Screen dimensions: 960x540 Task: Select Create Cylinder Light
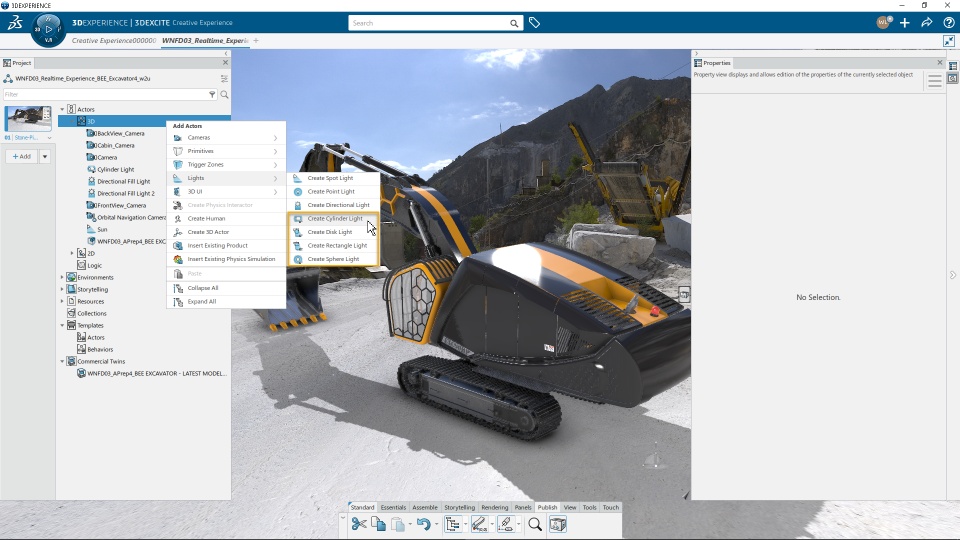click(334, 219)
